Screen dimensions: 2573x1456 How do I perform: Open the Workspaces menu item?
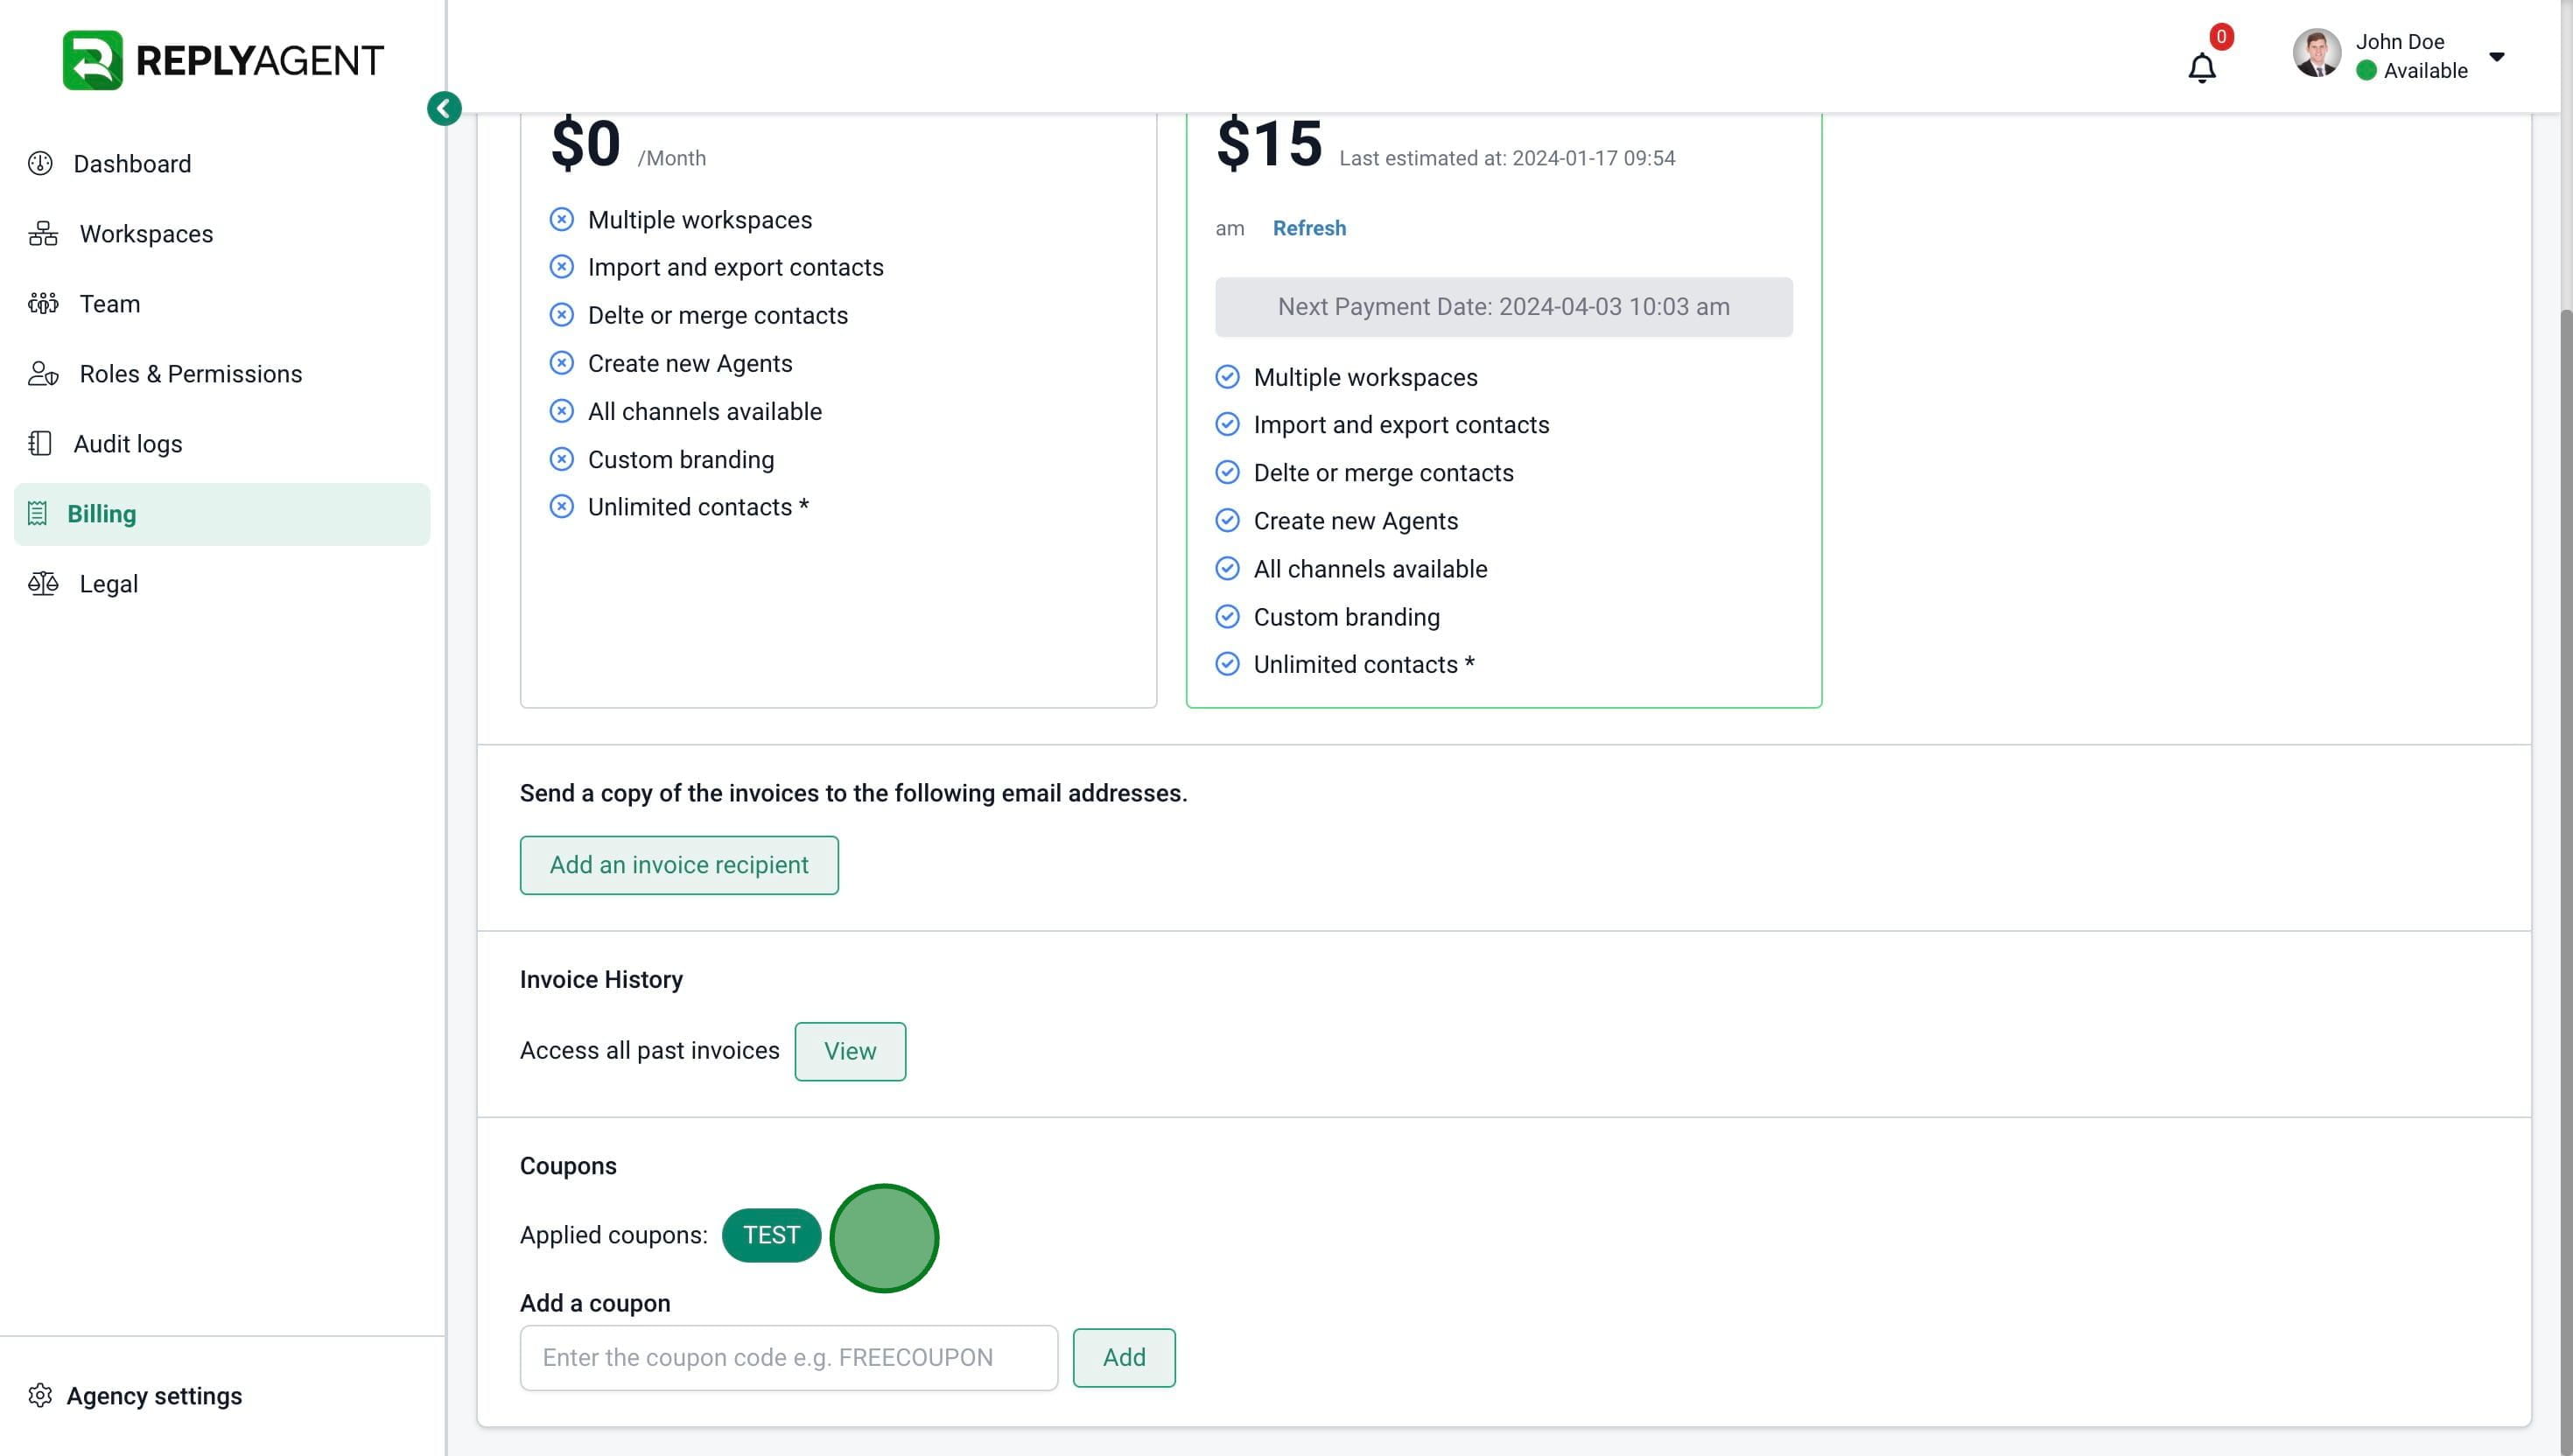[x=146, y=234]
